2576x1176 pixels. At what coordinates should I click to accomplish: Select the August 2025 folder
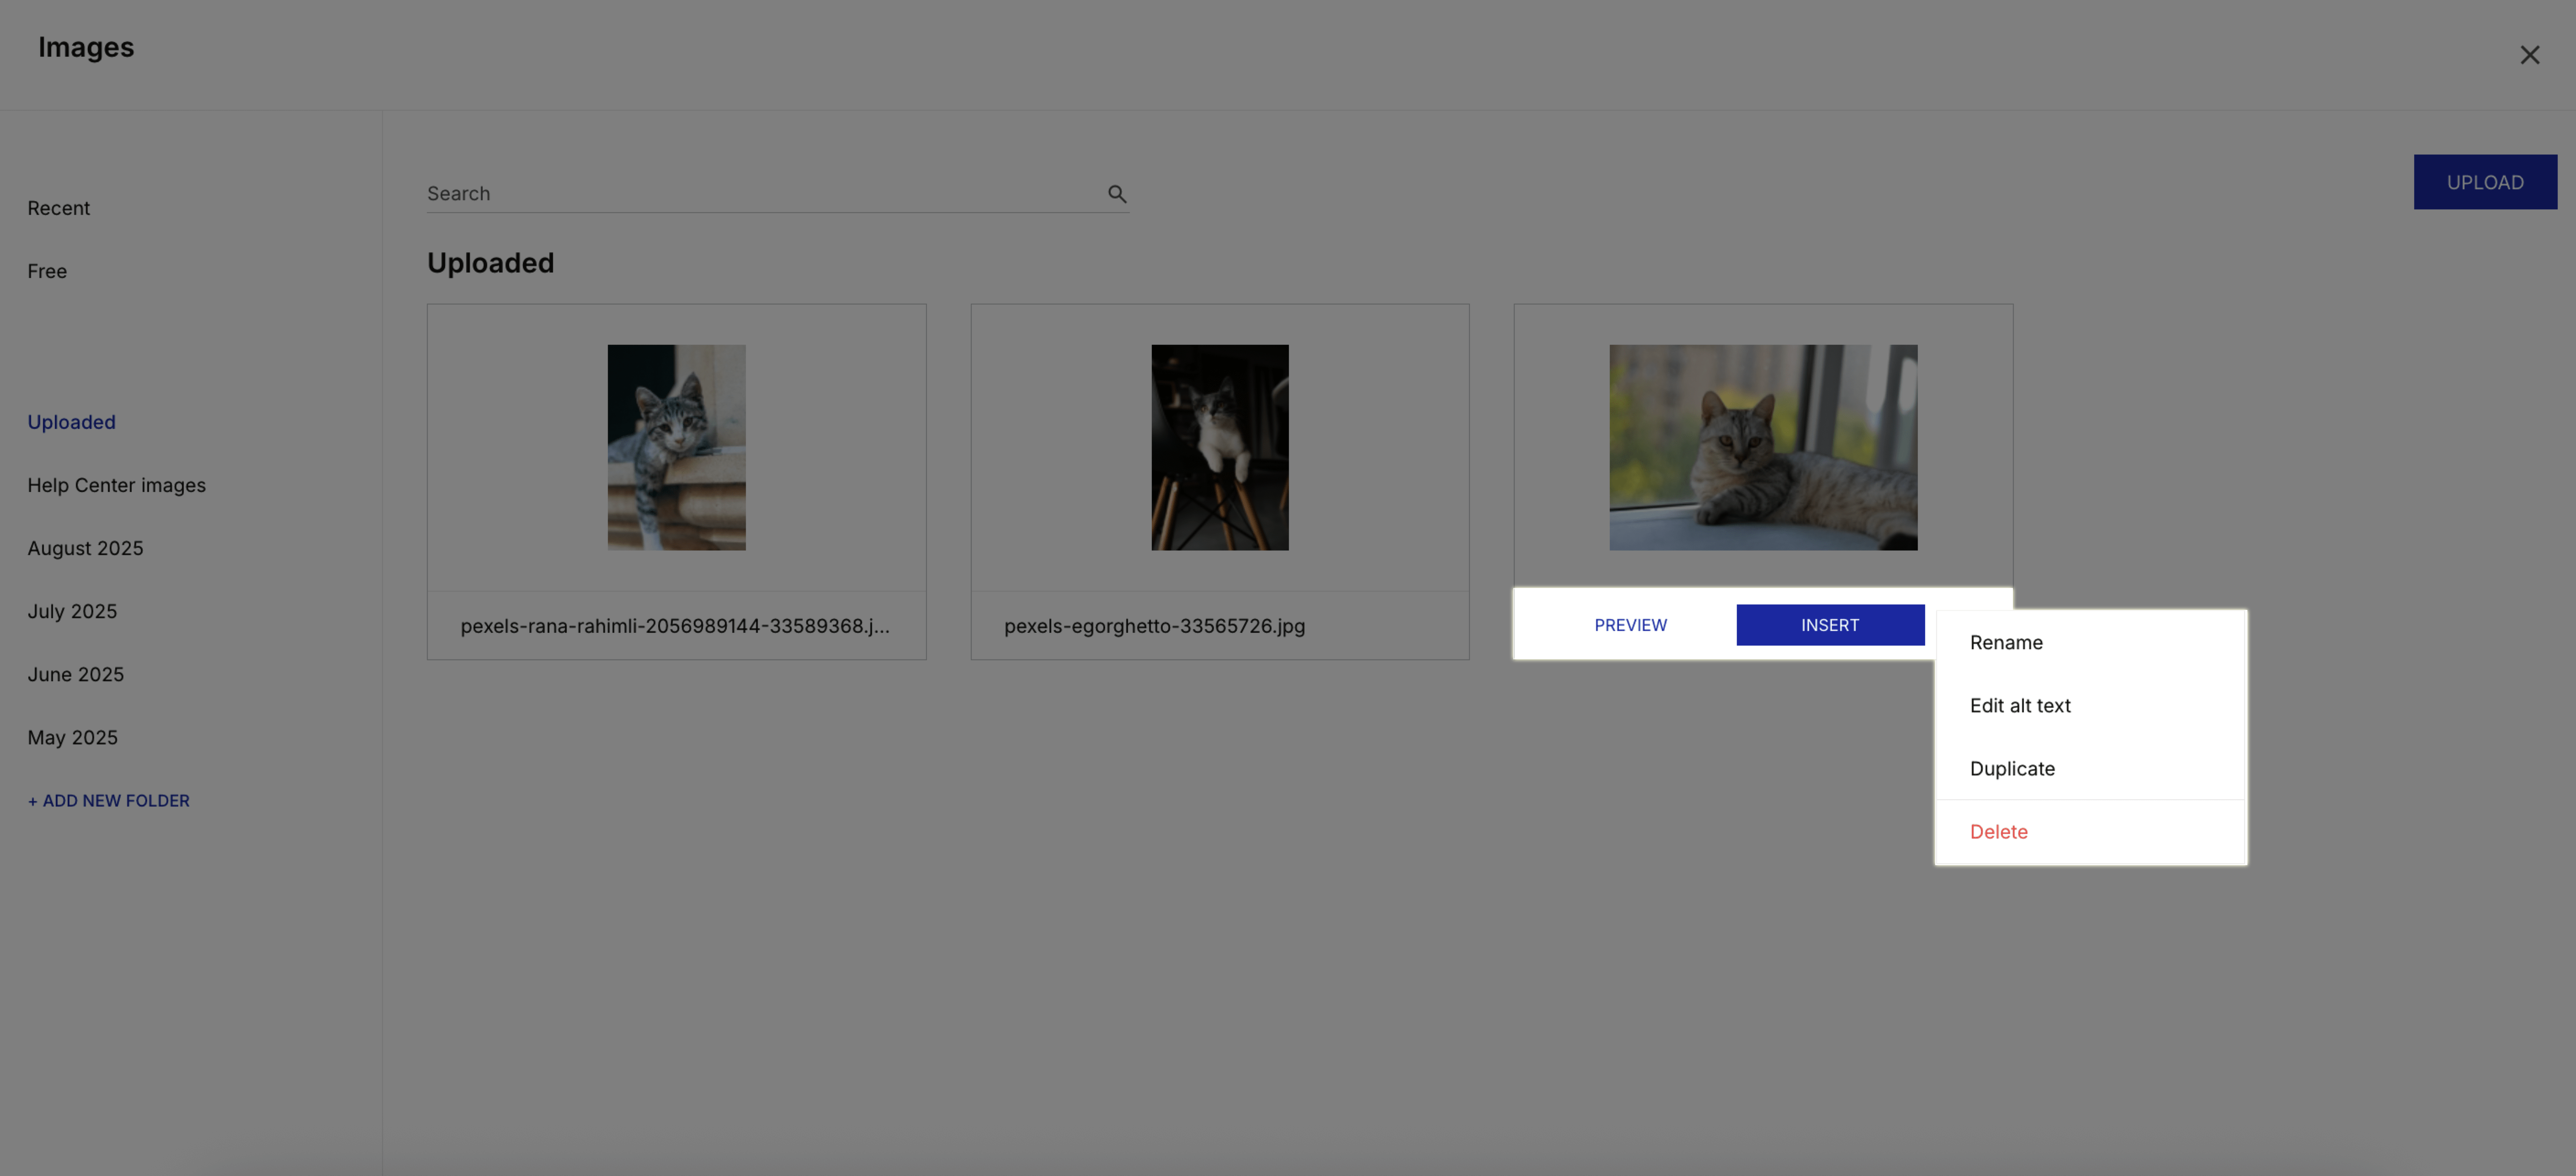coord(85,548)
